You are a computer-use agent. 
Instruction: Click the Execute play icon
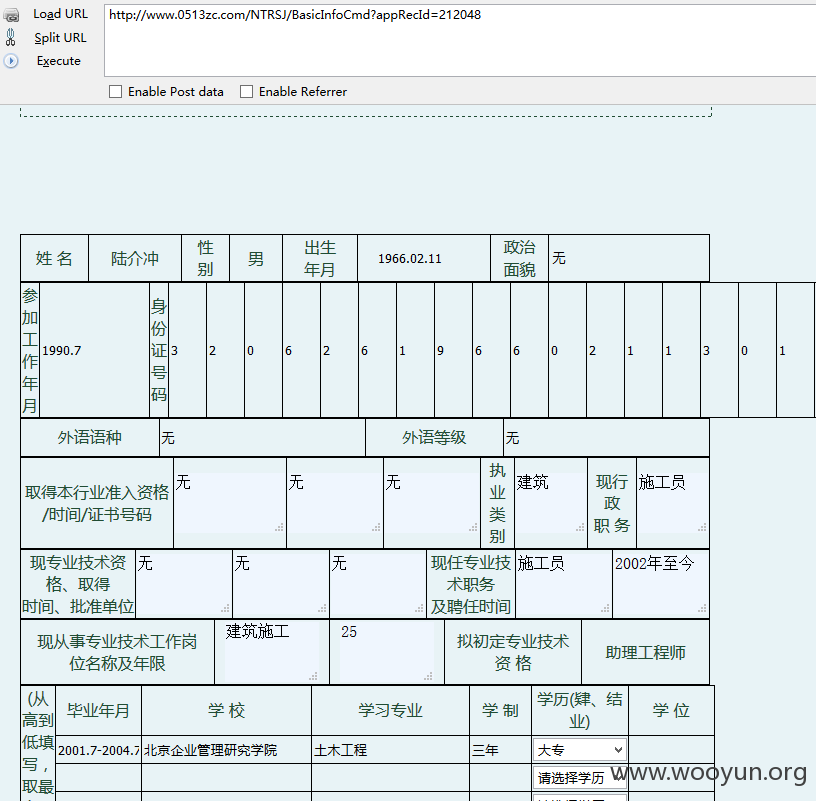click(11, 61)
